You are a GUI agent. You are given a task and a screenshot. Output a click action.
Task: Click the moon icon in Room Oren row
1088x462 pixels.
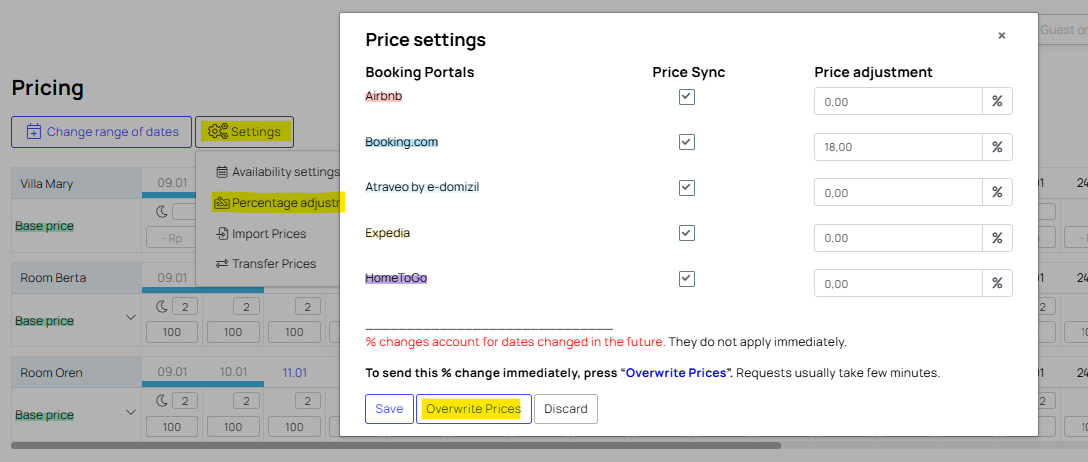tap(161, 400)
